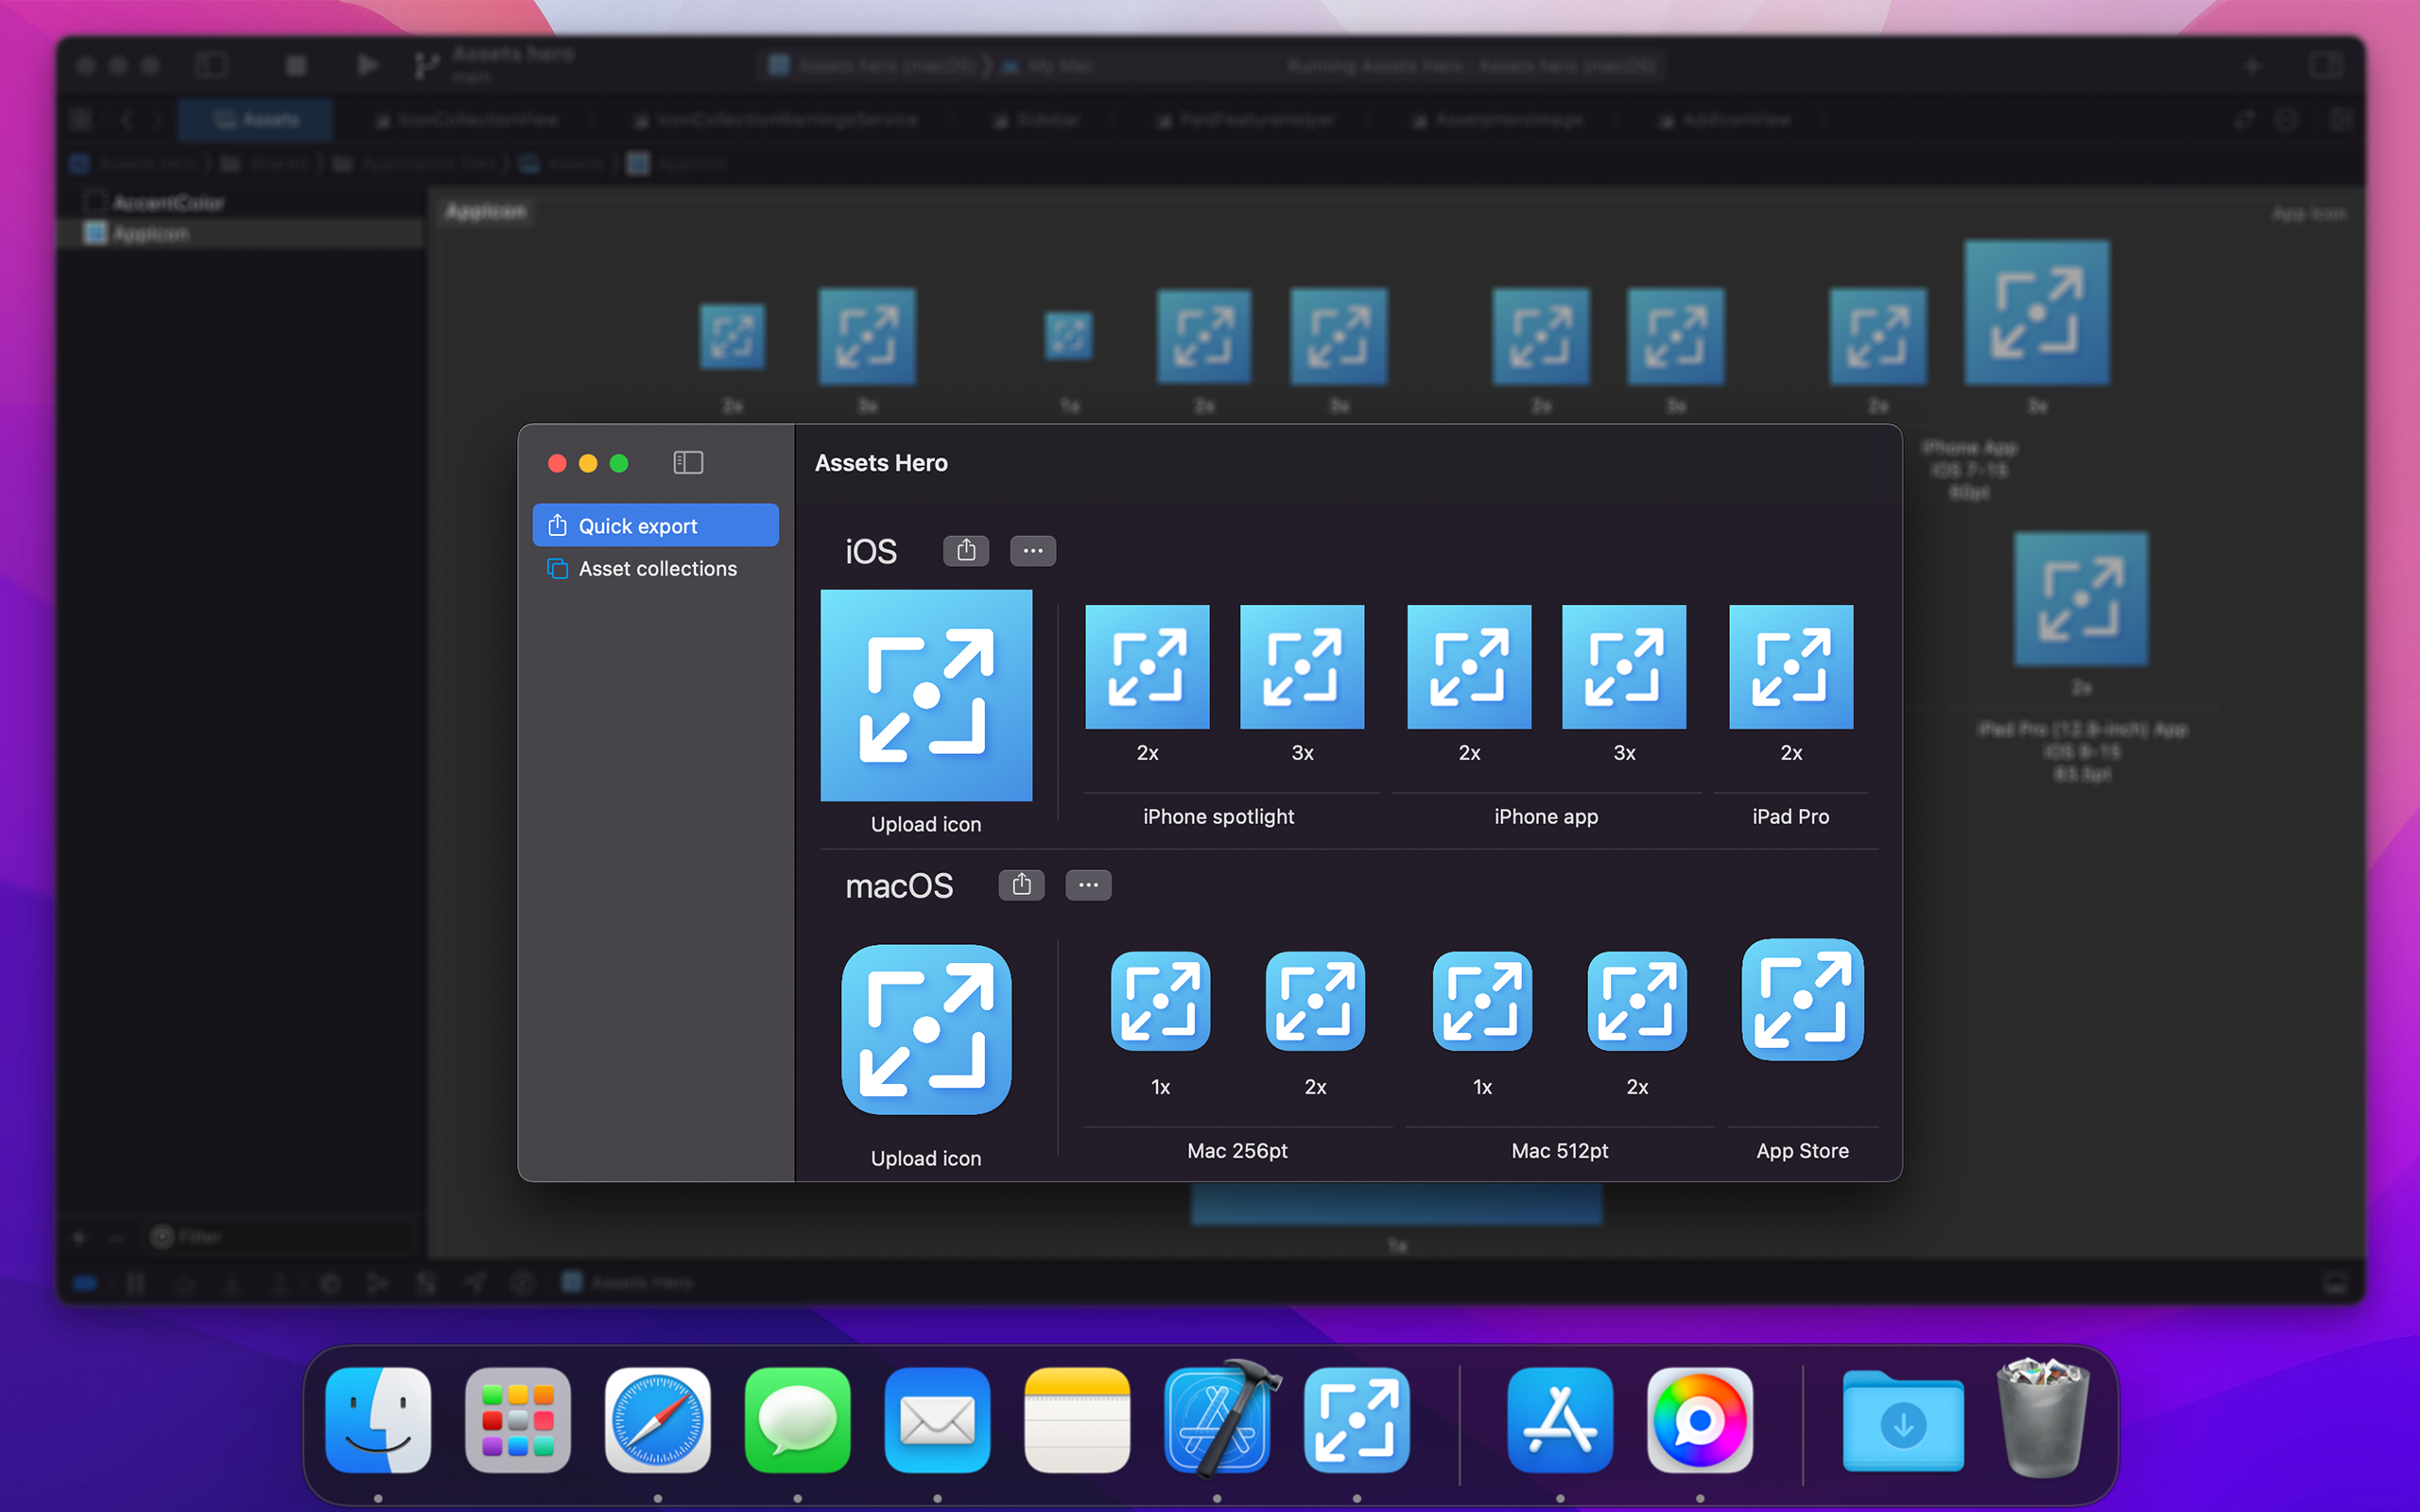Open Finder from the Dock

378,1421
